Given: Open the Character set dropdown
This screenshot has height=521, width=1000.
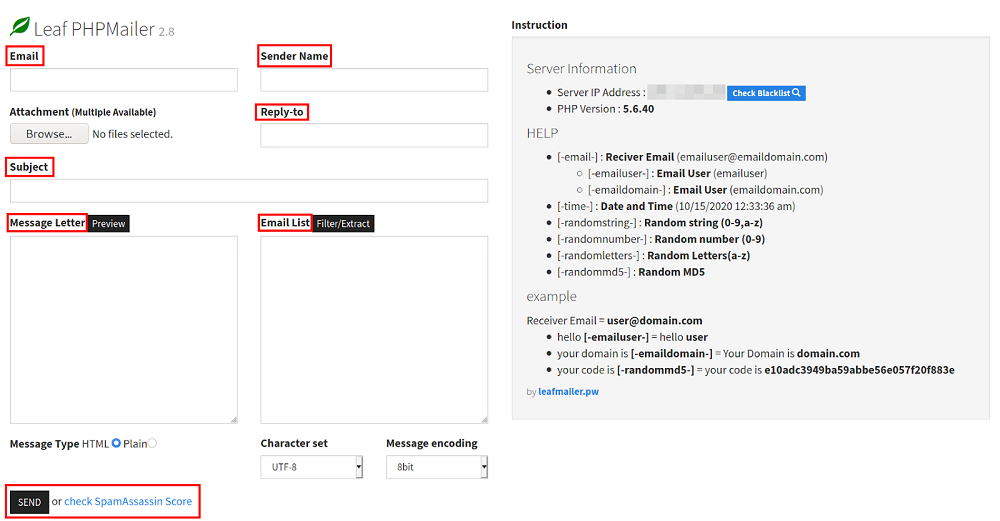Looking at the screenshot, I should point(313,467).
